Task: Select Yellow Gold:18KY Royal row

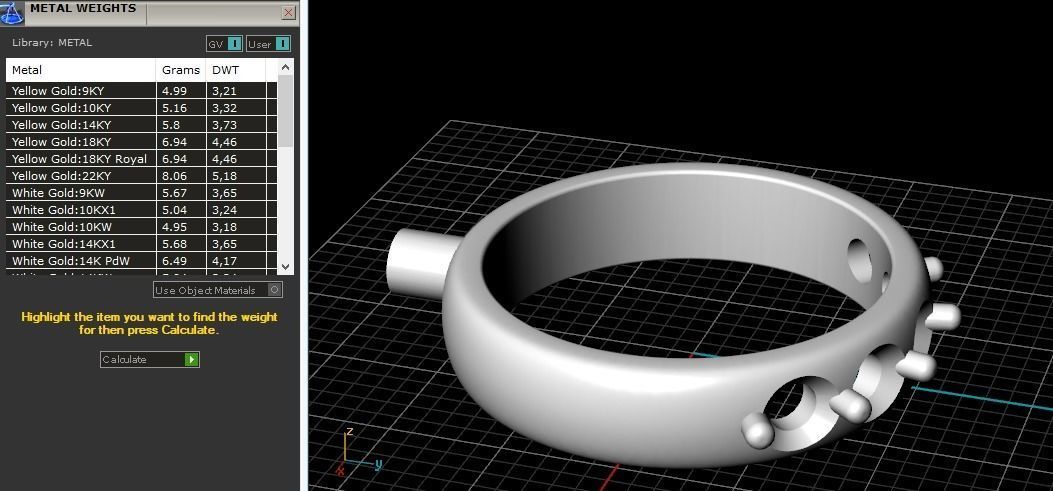Action: pyautogui.click(x=141, y=159)
